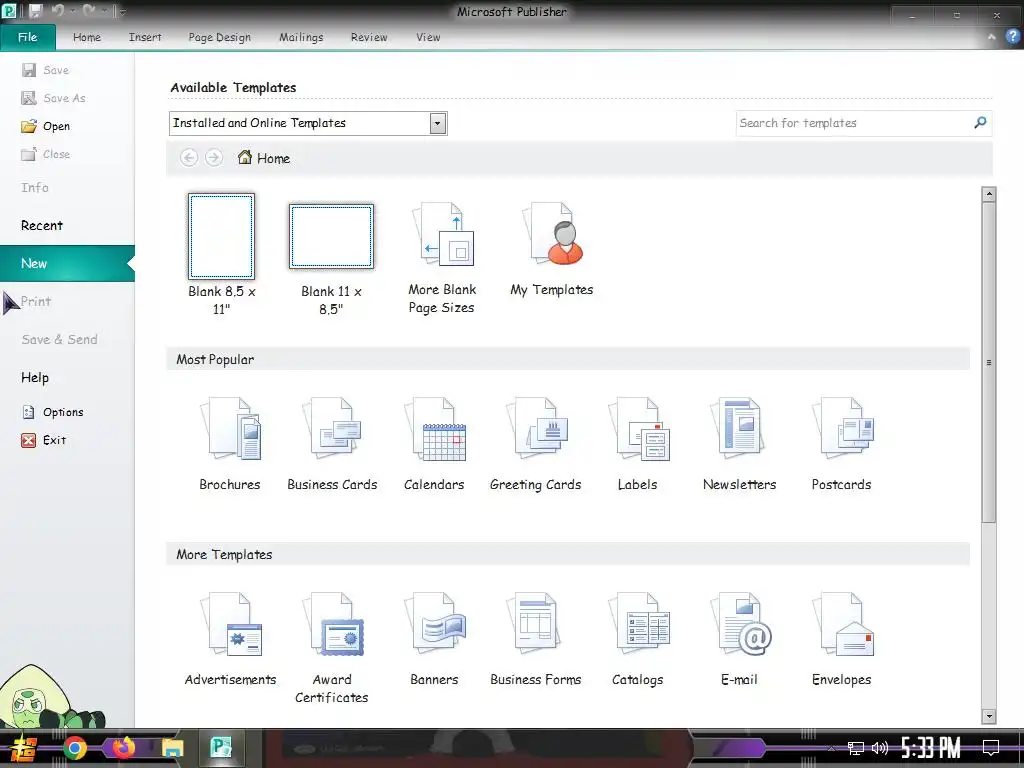Open More Blank Page Sizes
Image resolution: width=1024 pixels, height=768 pixels.
pos(442,258)
